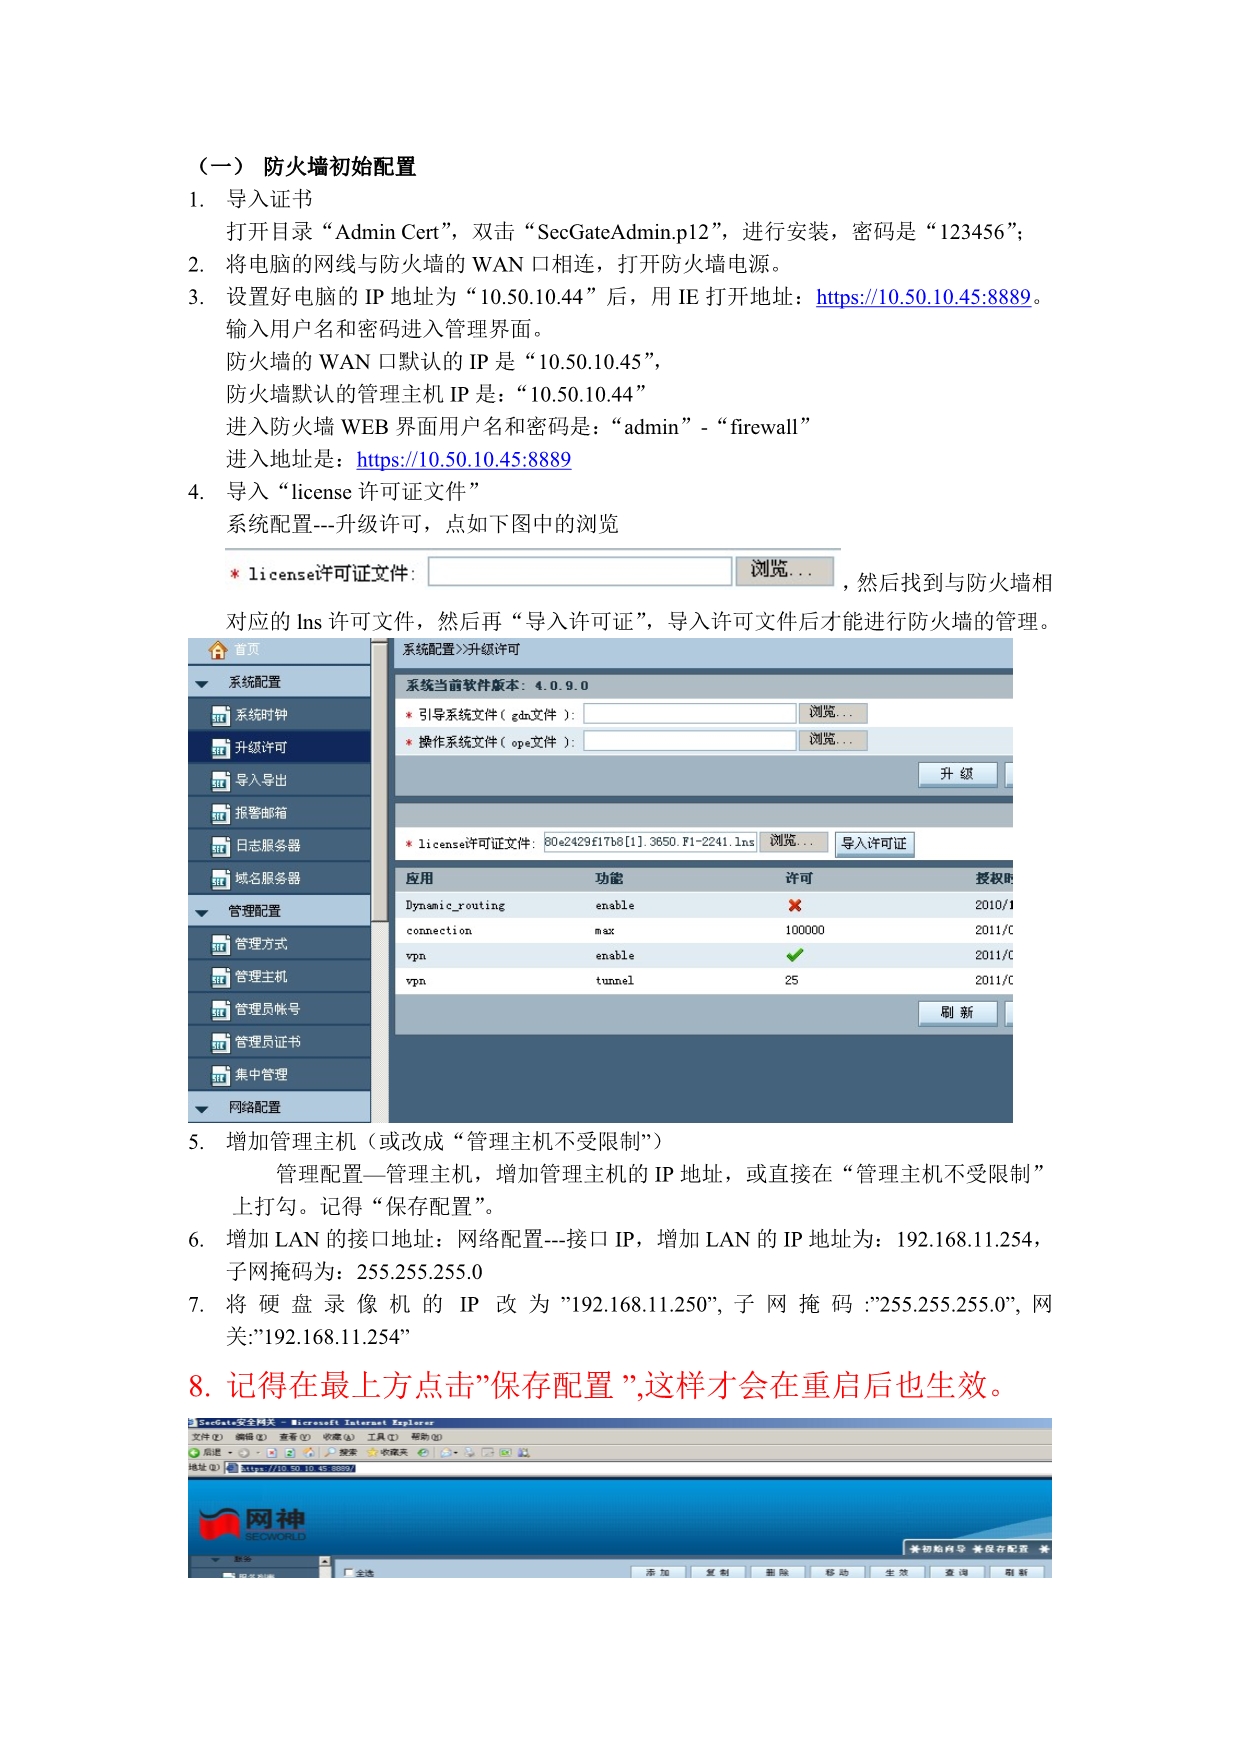Click the green check for vpn enable
This screenshot has width=1240, height=1753.
[x=795, y=955]
